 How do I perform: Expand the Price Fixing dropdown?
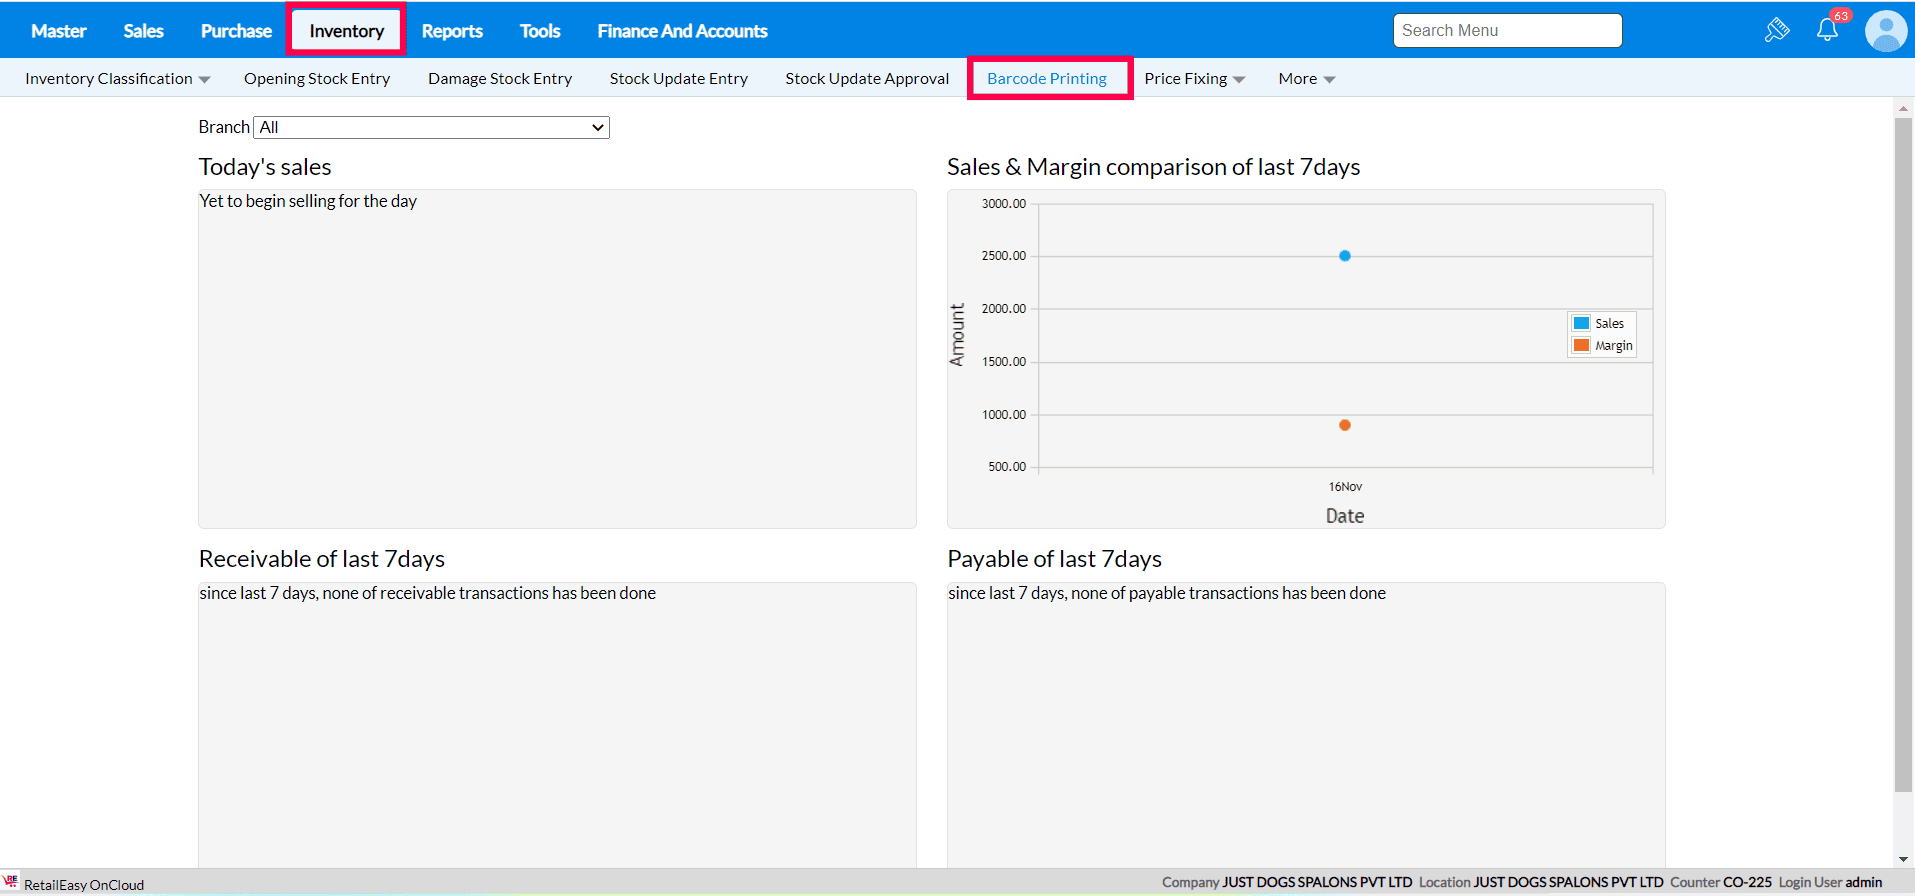coord(1194,79)
